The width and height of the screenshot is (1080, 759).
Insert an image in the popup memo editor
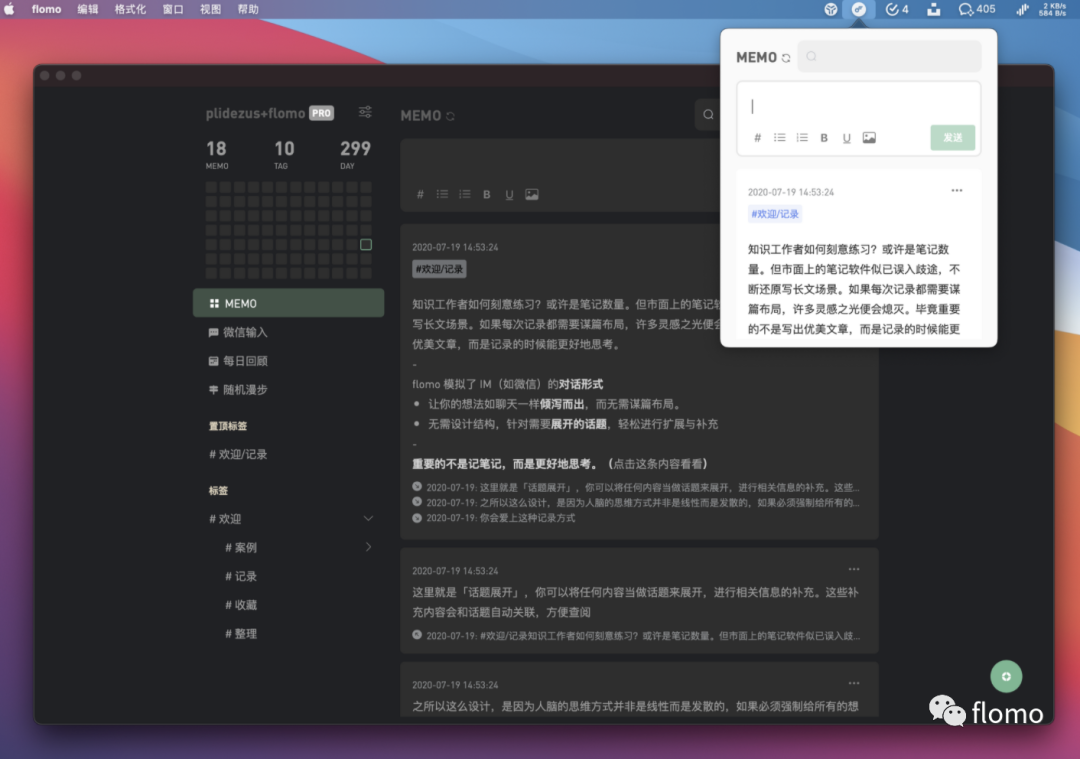869,138
